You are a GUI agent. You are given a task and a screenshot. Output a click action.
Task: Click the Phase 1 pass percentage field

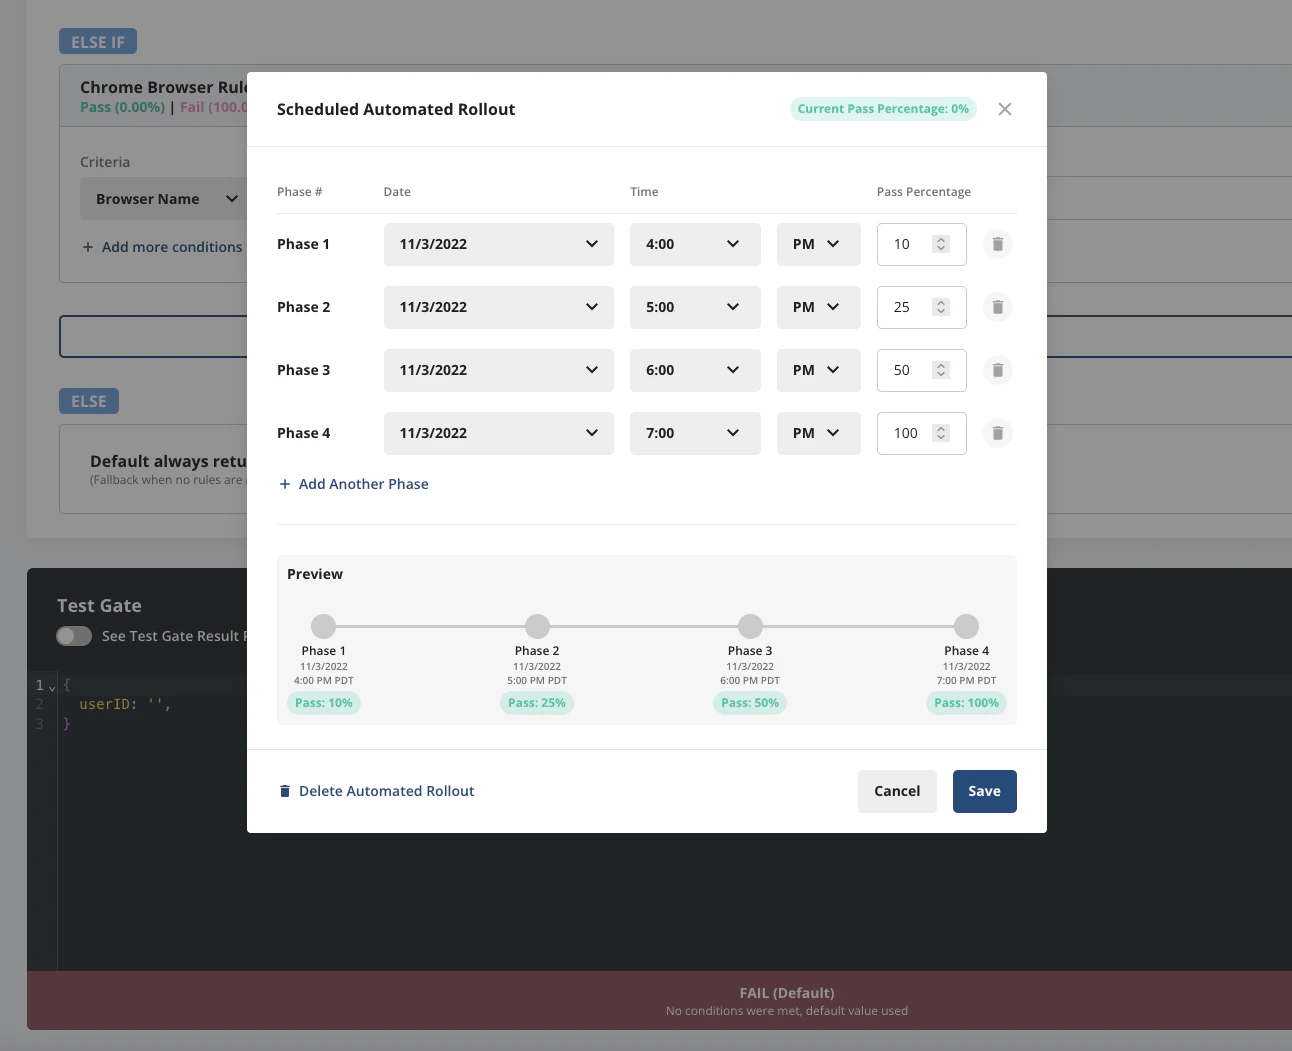921,244
